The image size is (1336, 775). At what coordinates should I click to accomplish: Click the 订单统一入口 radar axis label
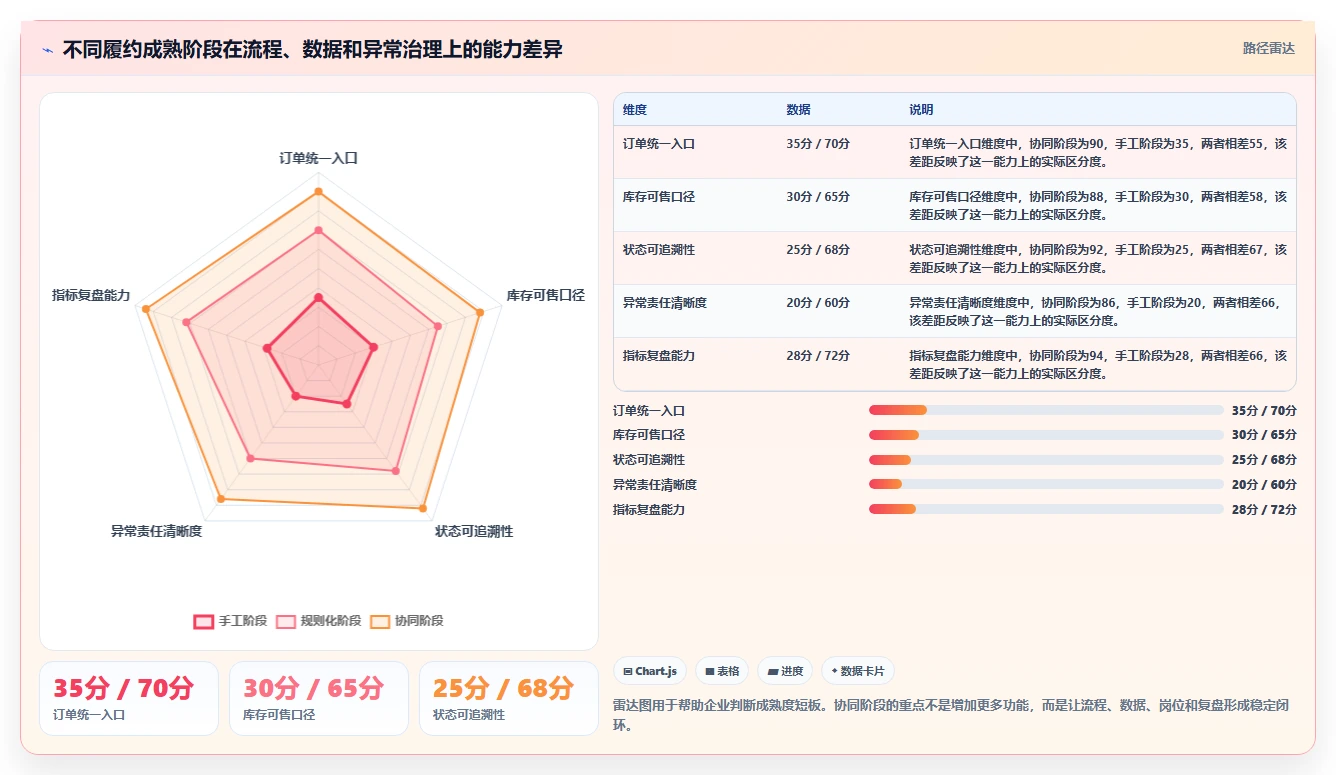[318, 158]
